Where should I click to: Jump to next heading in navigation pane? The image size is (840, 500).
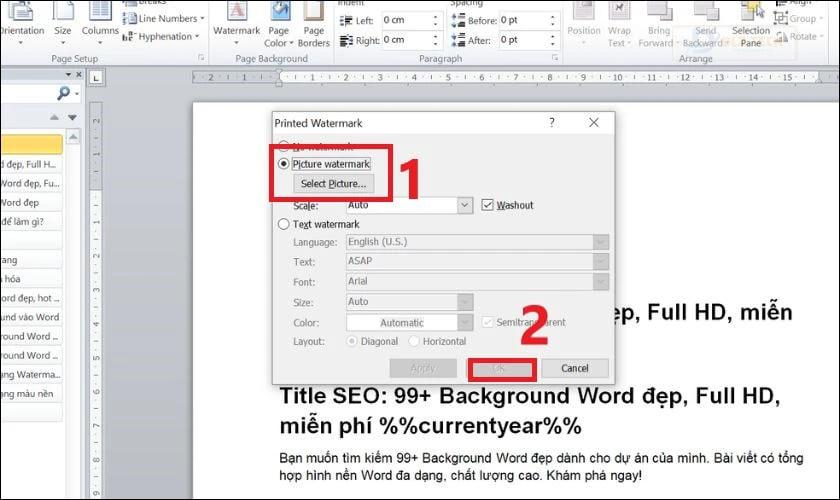pos(72,117)
